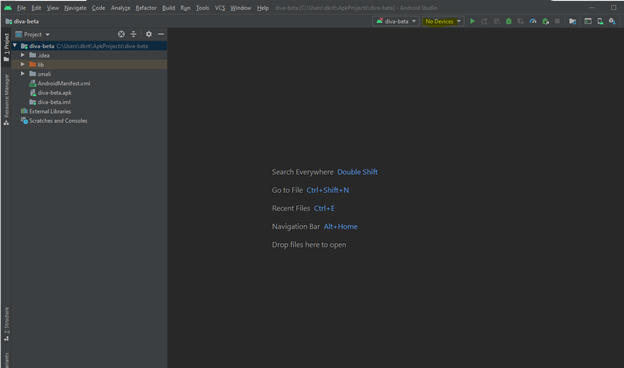Click the Double Shift shortcut text
Screen dimensions: 624x368
point(357,172)
